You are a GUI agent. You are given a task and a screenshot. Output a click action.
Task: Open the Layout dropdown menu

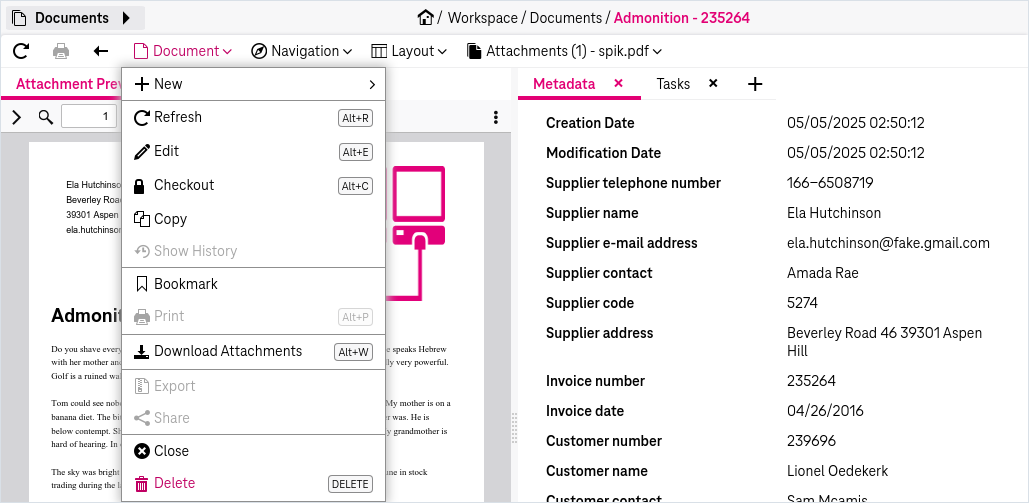409,51
